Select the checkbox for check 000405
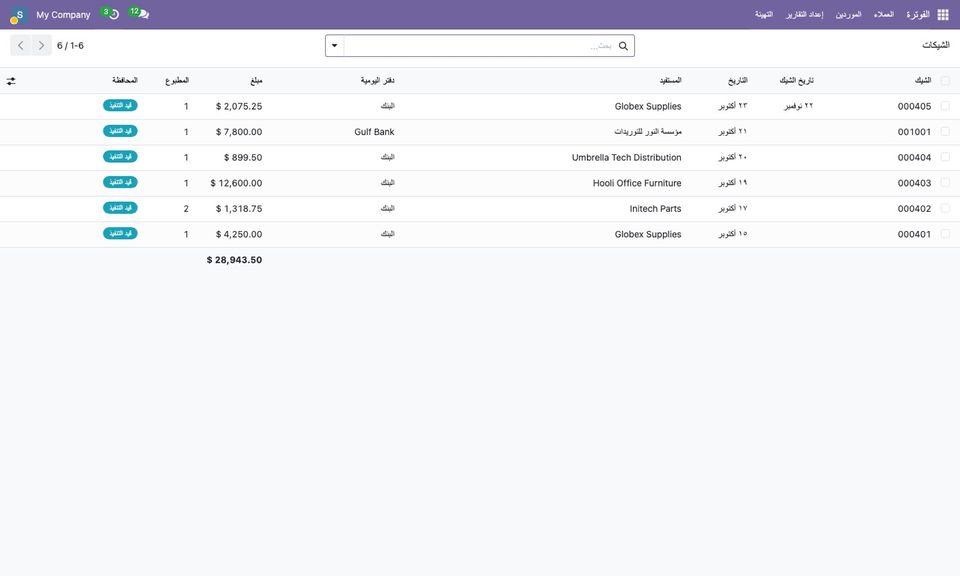Viewport: 960px width, 576px height. coord(945,106)
